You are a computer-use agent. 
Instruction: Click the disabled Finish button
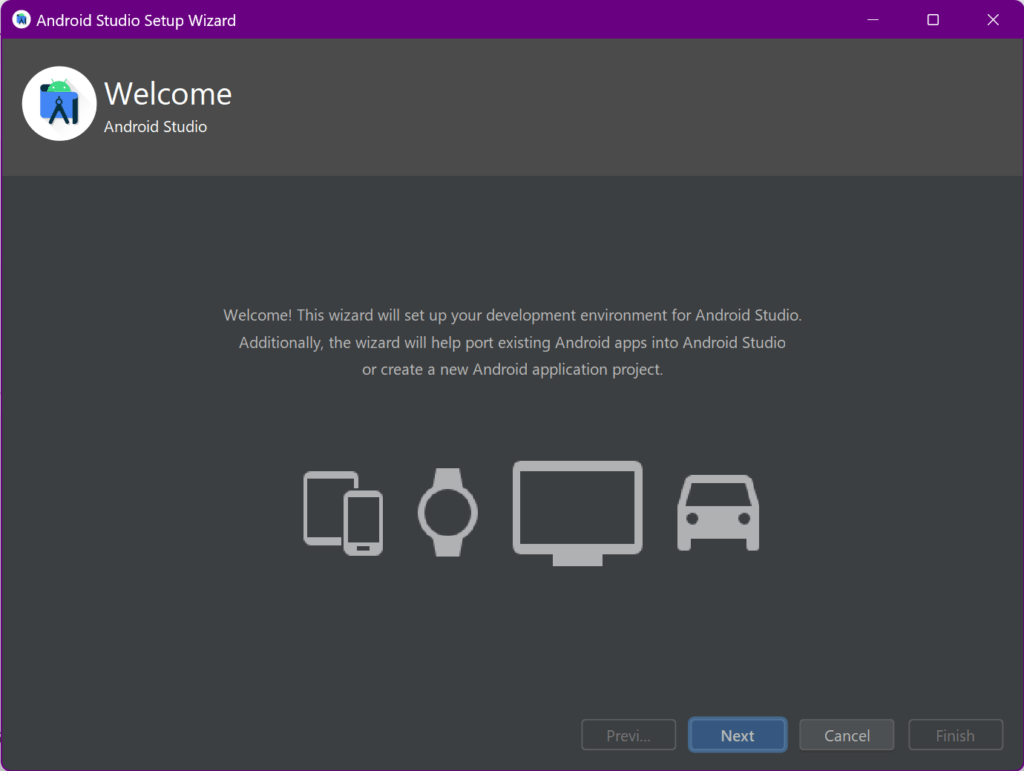point(955,735)
